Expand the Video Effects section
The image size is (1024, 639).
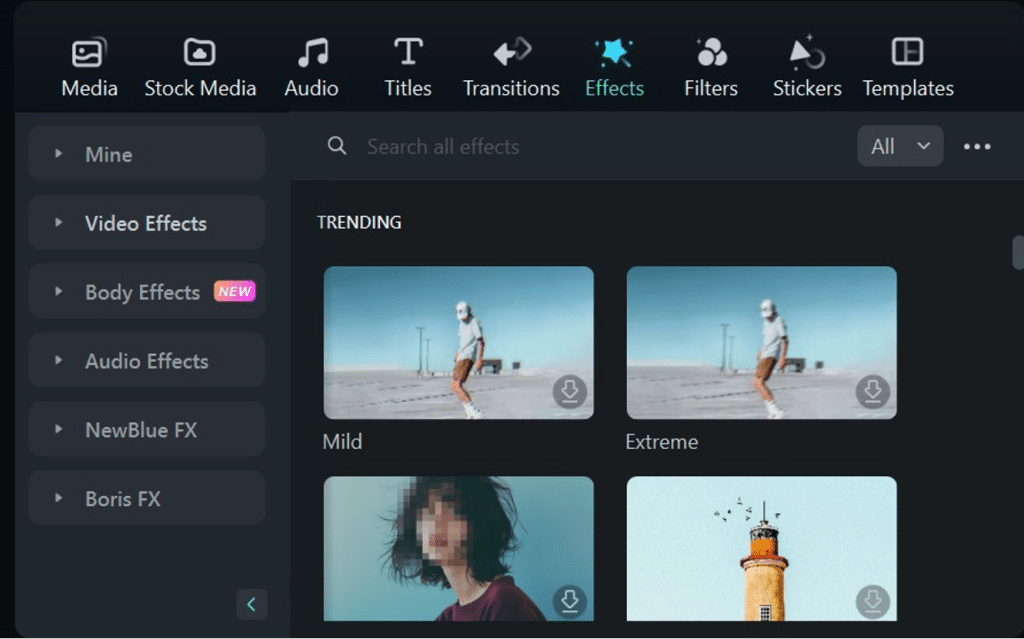click(x=146, y=223)
